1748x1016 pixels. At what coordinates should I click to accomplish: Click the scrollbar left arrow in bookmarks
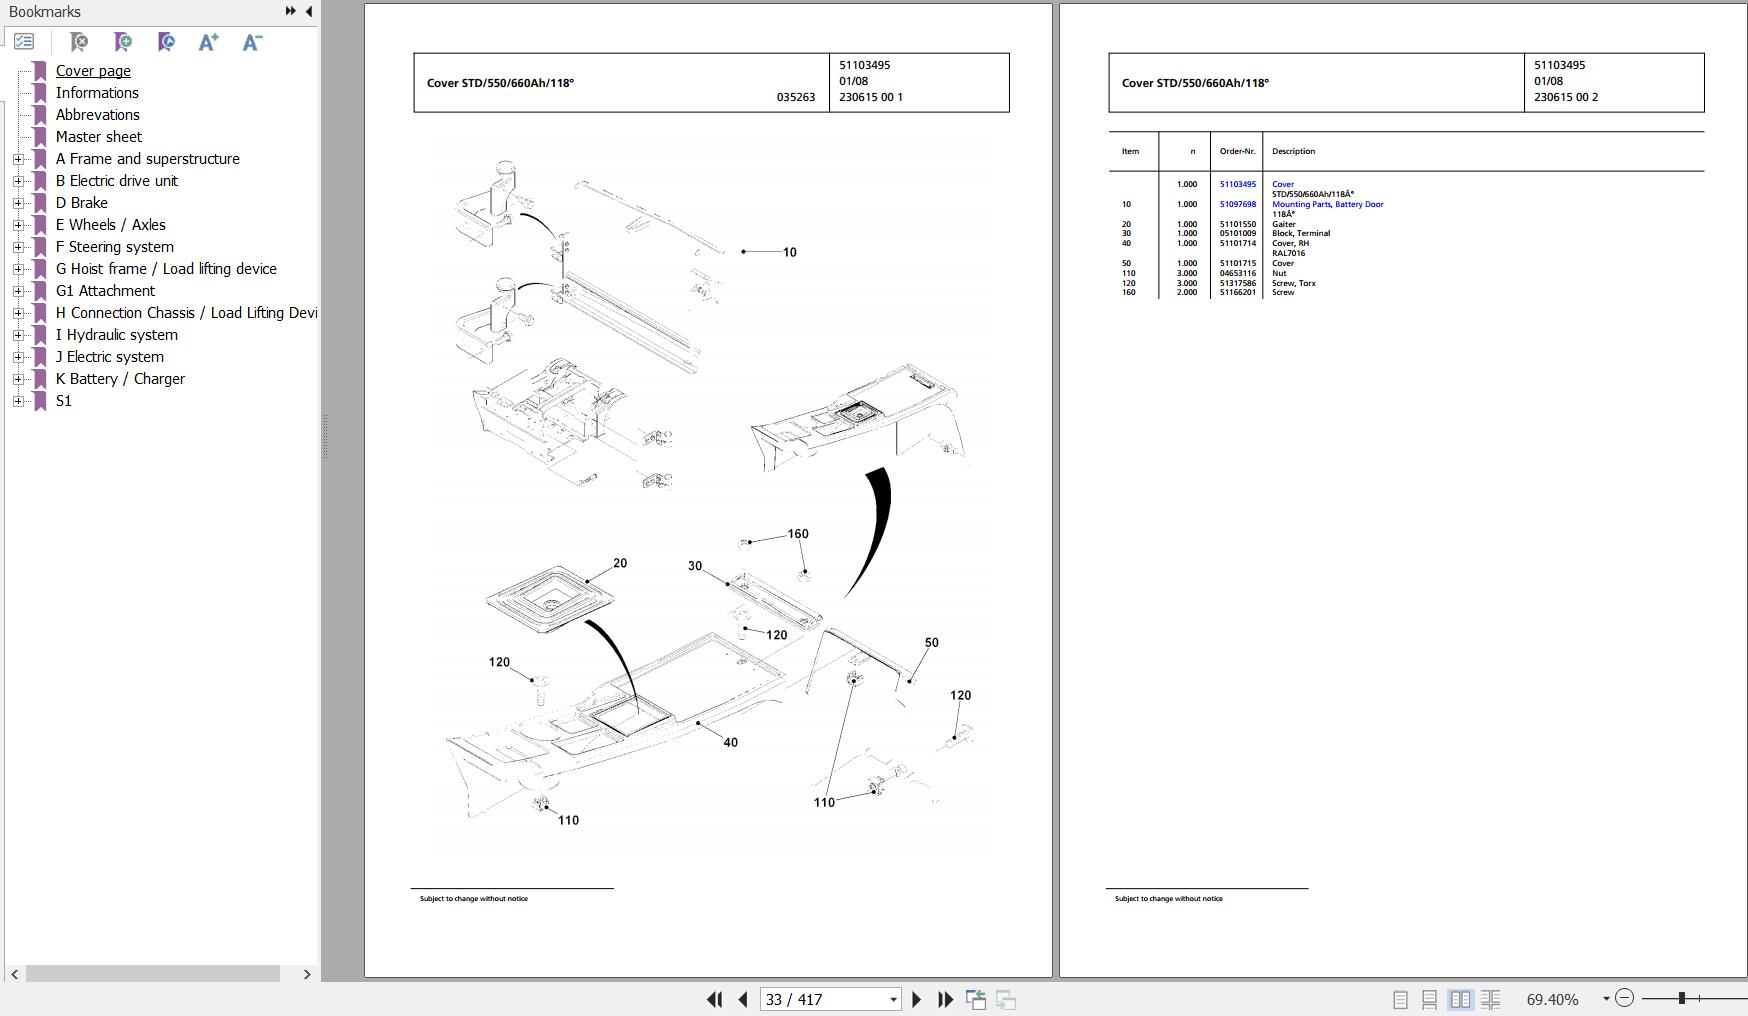coord(14,974)
